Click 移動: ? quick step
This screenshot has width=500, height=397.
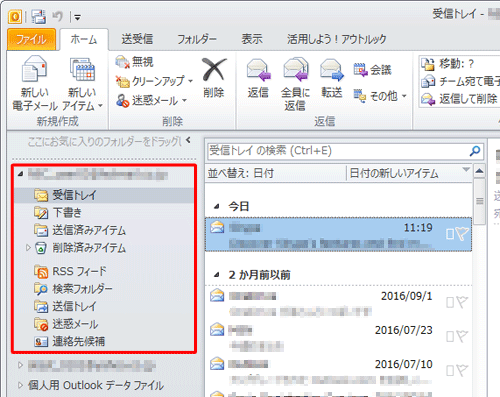click(x=447, y=63)
